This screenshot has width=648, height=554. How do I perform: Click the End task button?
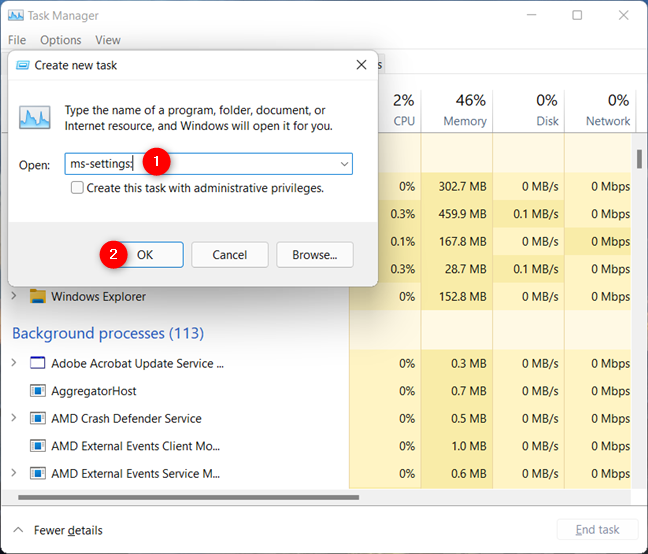pyautogui.click(x=598, y=529)
